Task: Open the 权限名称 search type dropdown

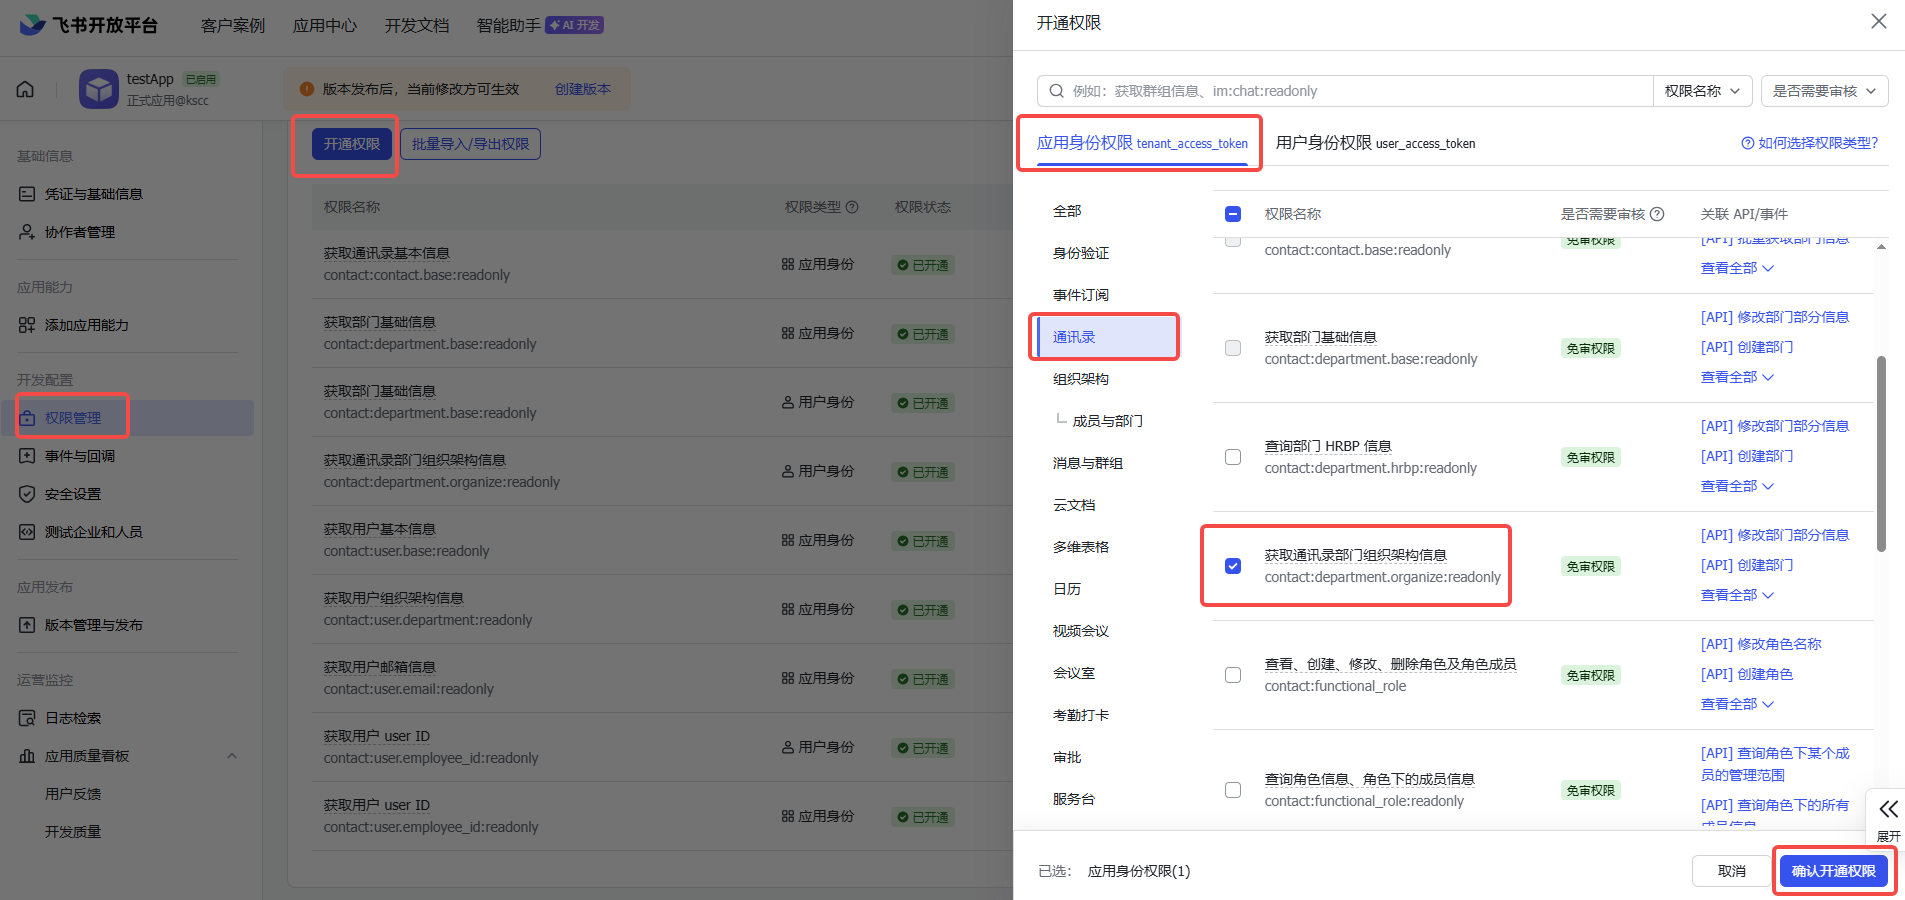Action: tap(1702, 91)
